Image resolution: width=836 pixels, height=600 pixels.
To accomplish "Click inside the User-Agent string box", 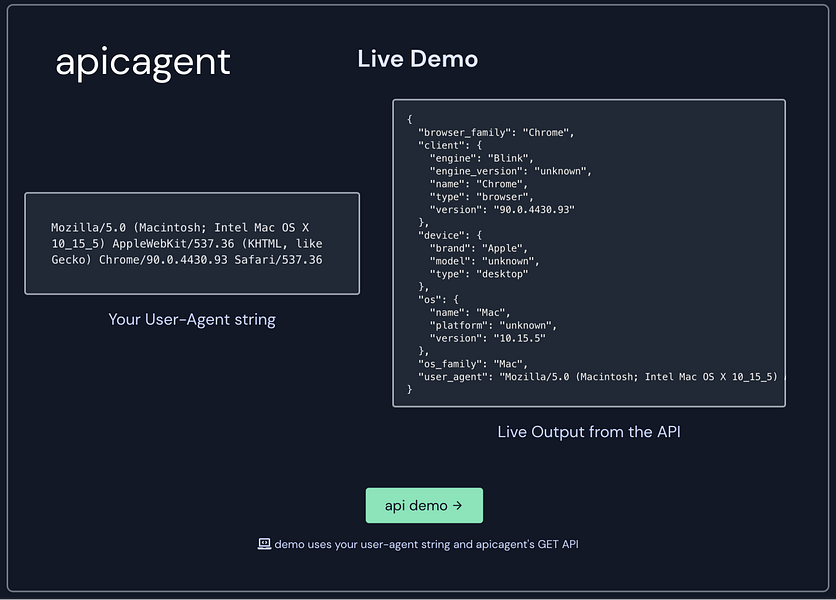I will [192, 243].
